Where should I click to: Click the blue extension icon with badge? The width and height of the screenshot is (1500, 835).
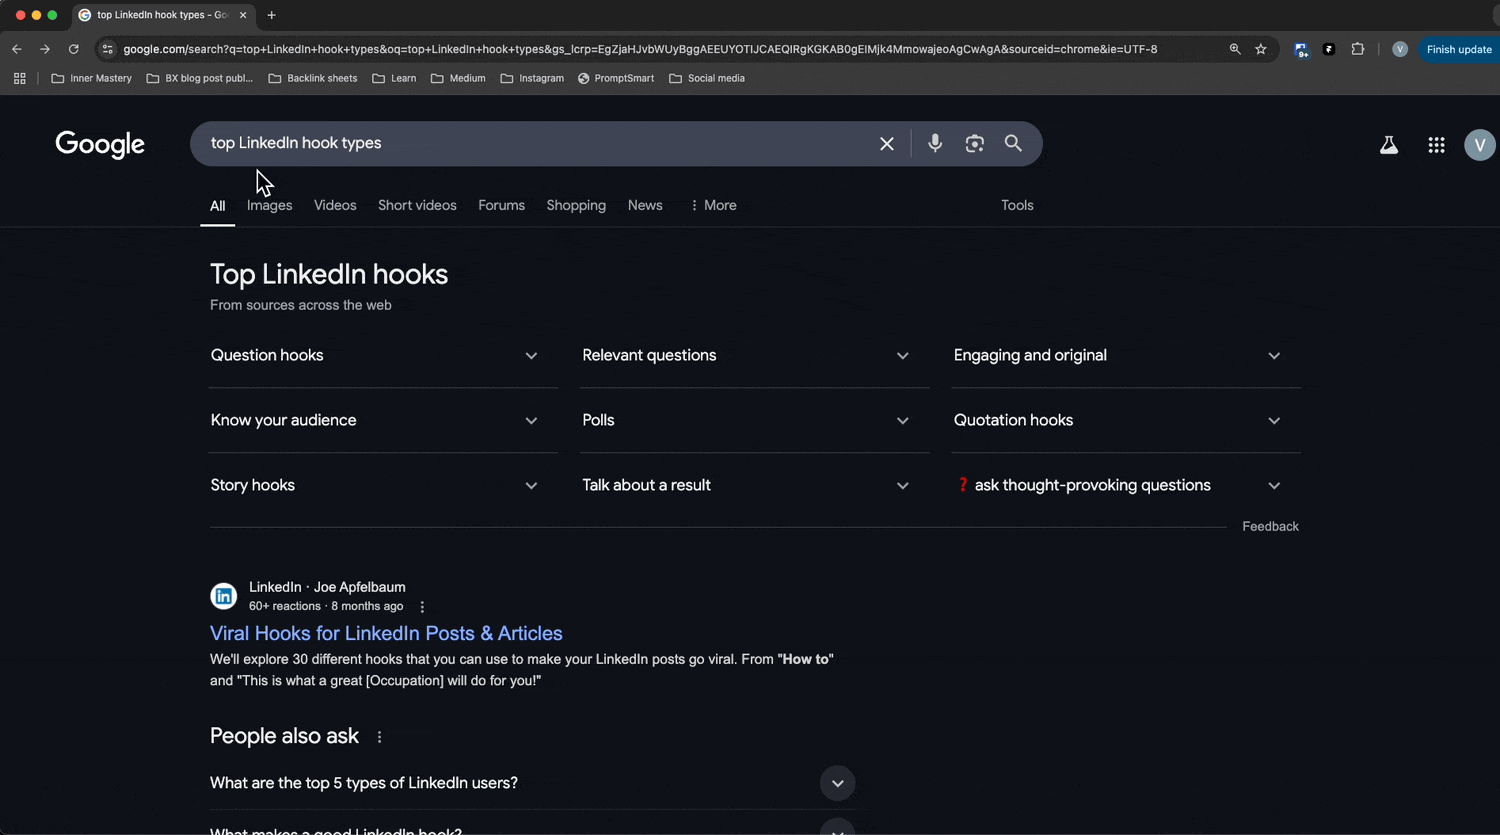[x=1301, y=49]
